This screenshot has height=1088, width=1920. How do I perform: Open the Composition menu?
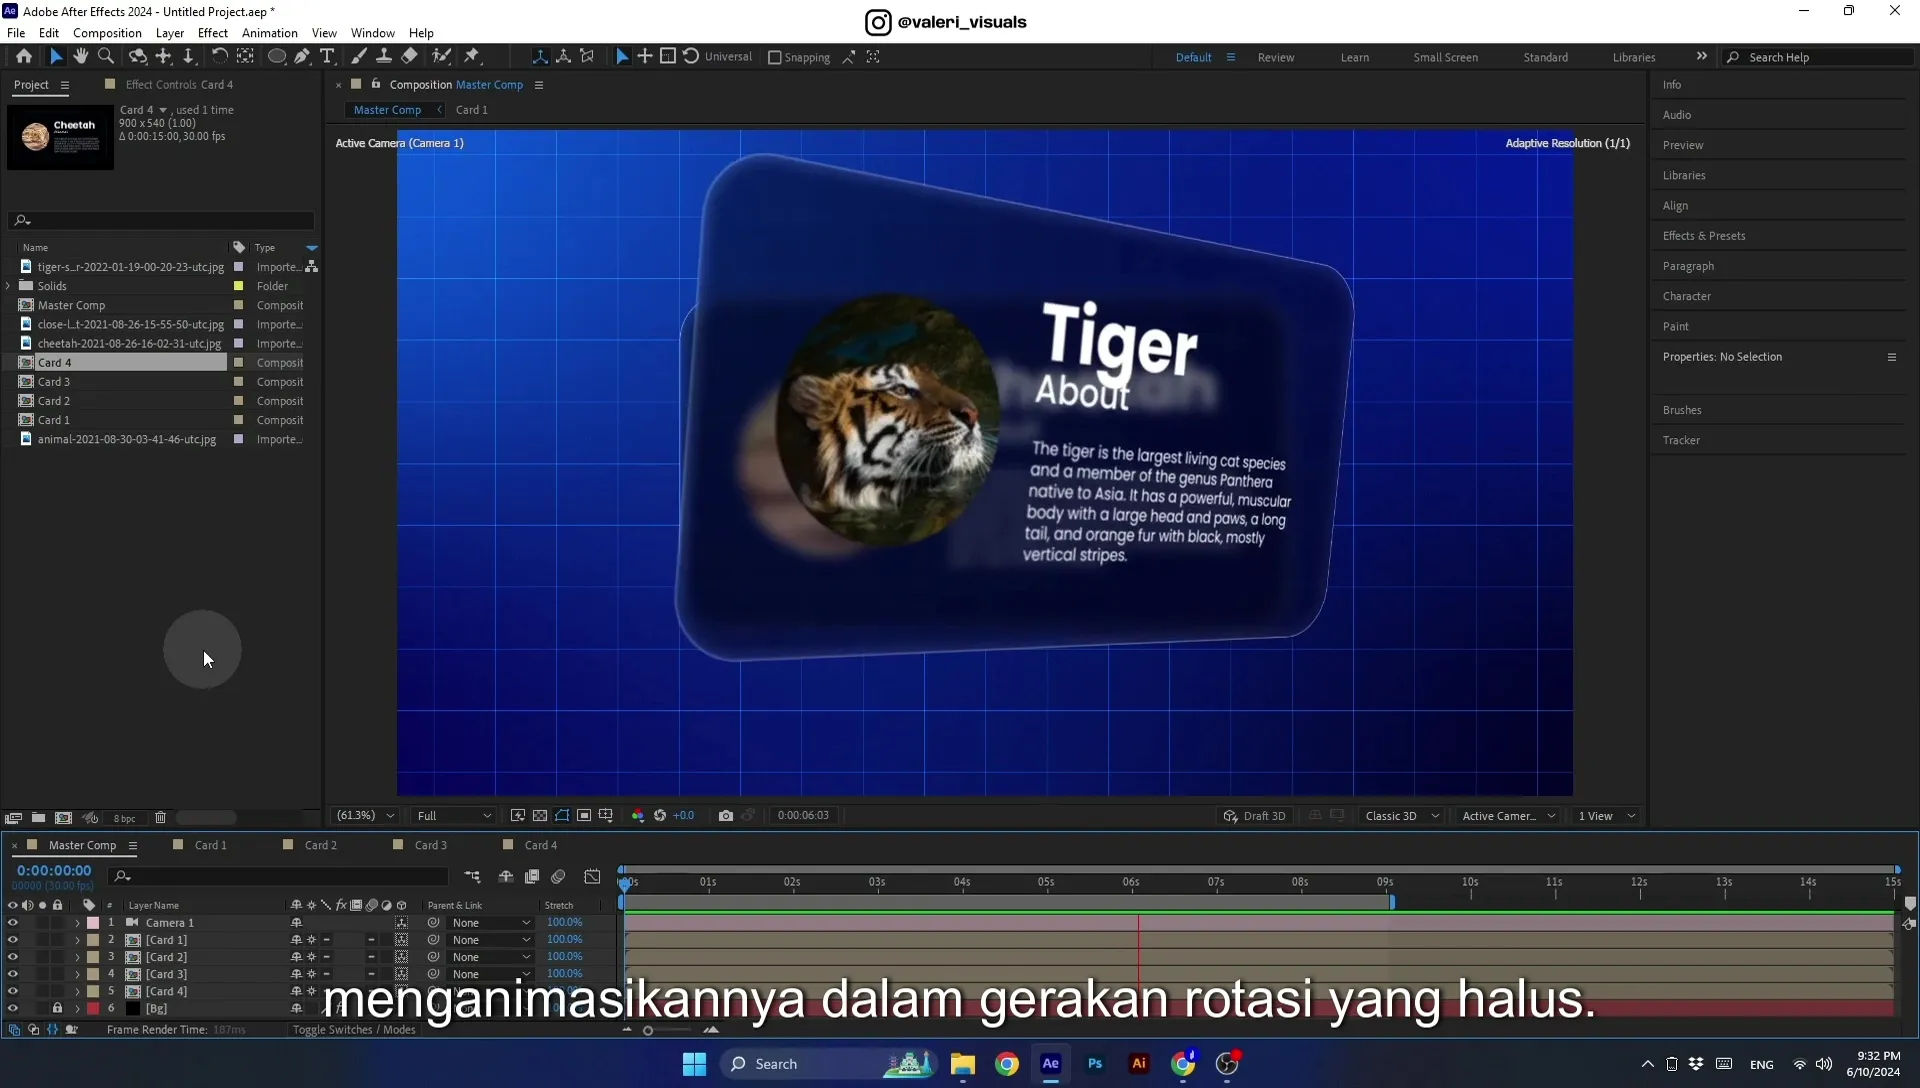click(x=107, y=33)
